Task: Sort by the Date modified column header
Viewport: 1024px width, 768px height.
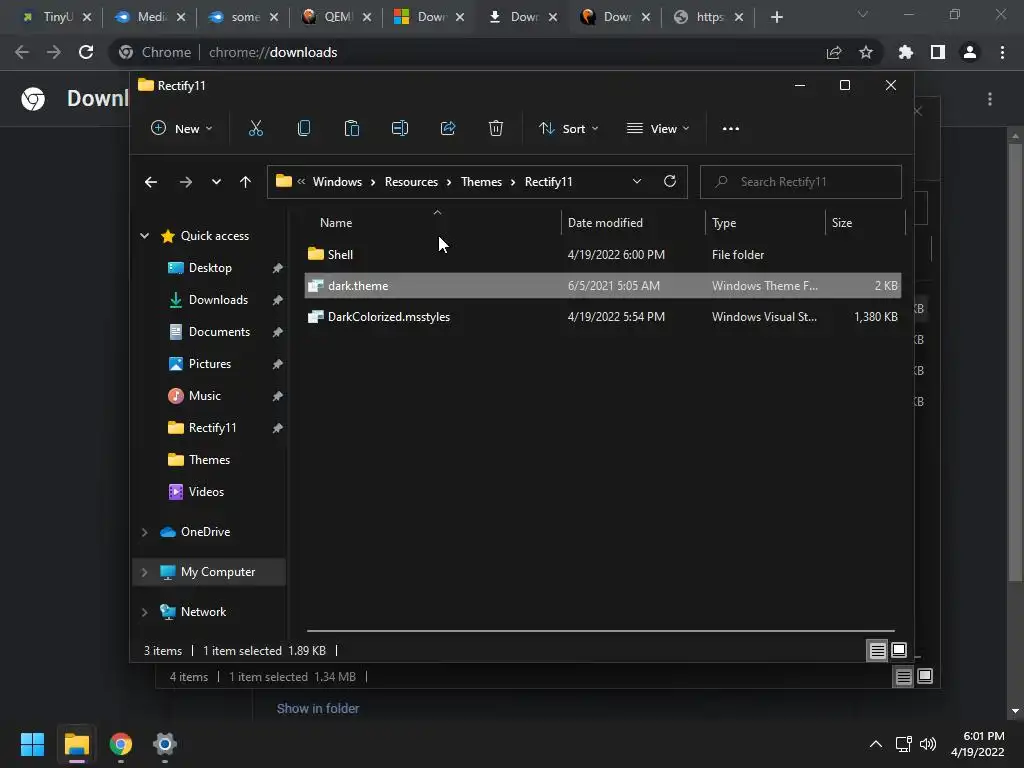Action: coord(633,223)
